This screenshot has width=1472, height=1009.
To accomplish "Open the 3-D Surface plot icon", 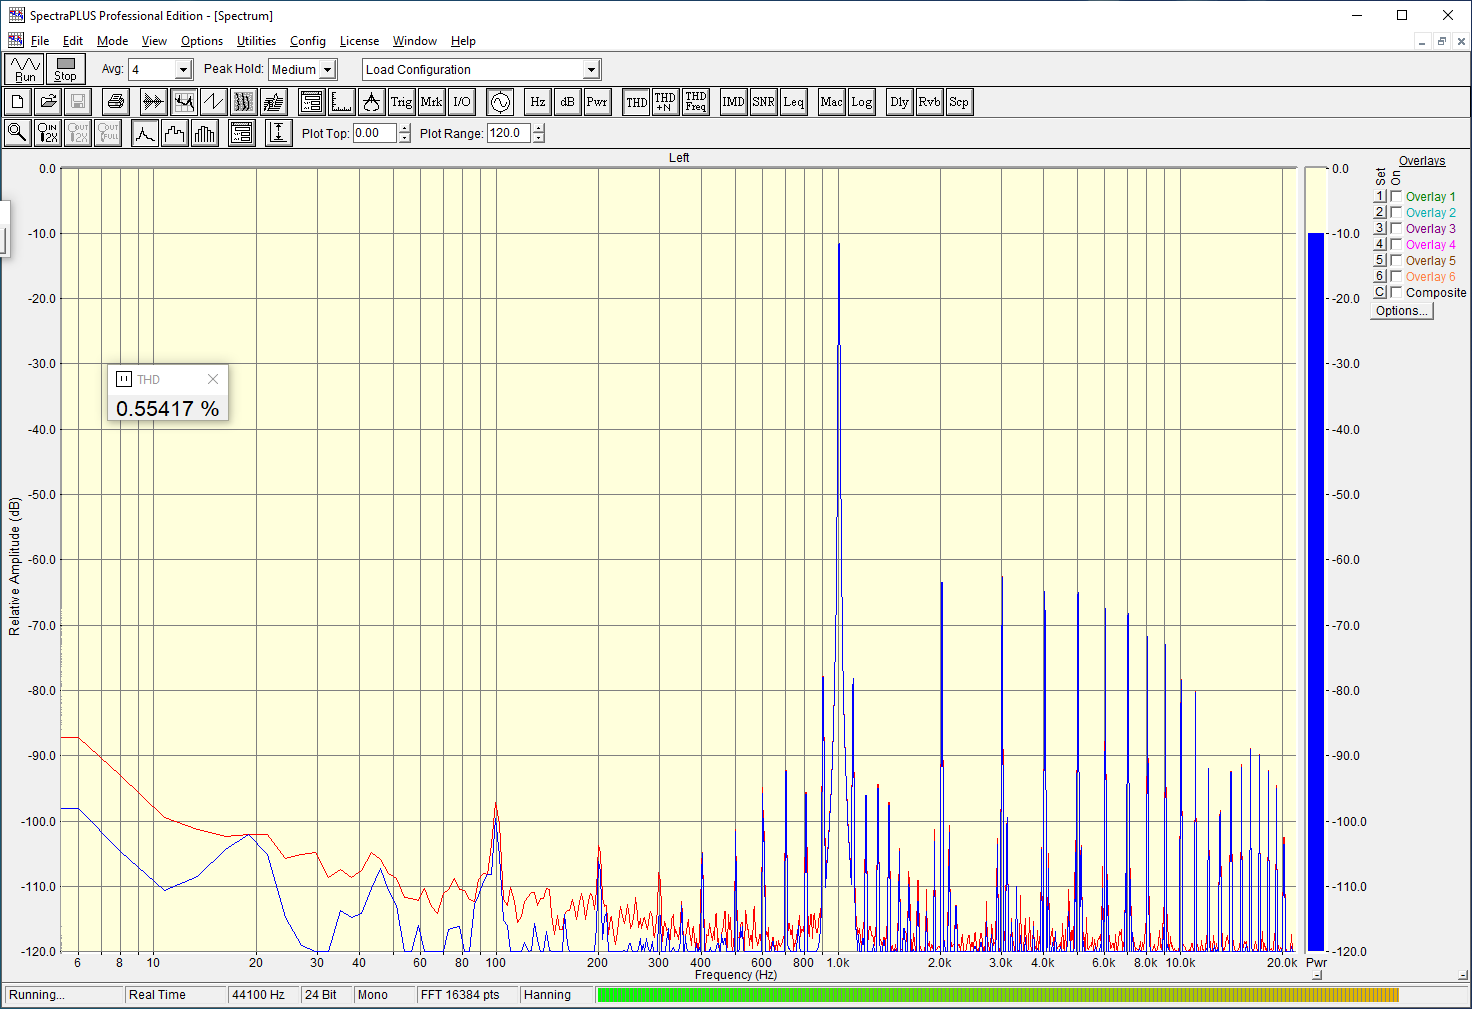I will coord(273,102).
